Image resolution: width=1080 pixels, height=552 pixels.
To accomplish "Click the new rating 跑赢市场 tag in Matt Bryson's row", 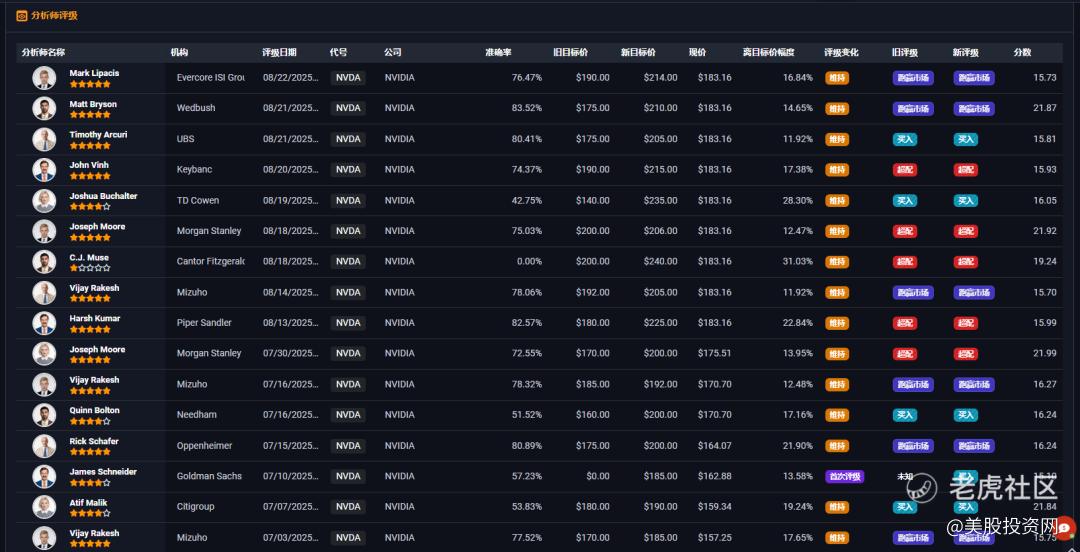I will (x=974, y=108).
